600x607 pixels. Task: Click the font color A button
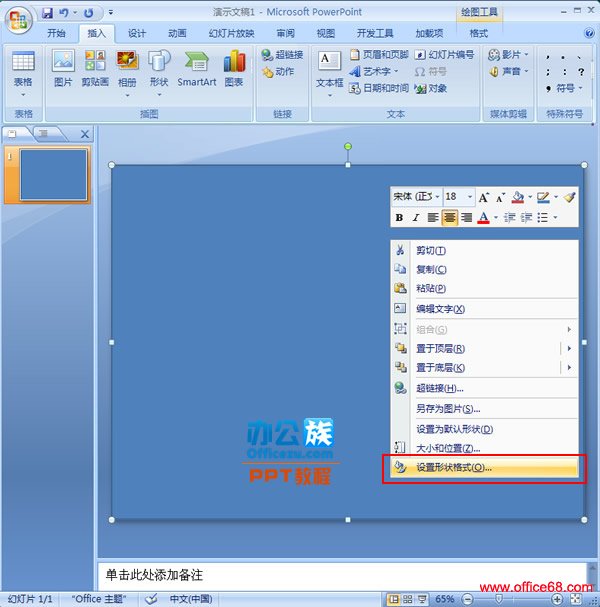[x=483, y=218]
